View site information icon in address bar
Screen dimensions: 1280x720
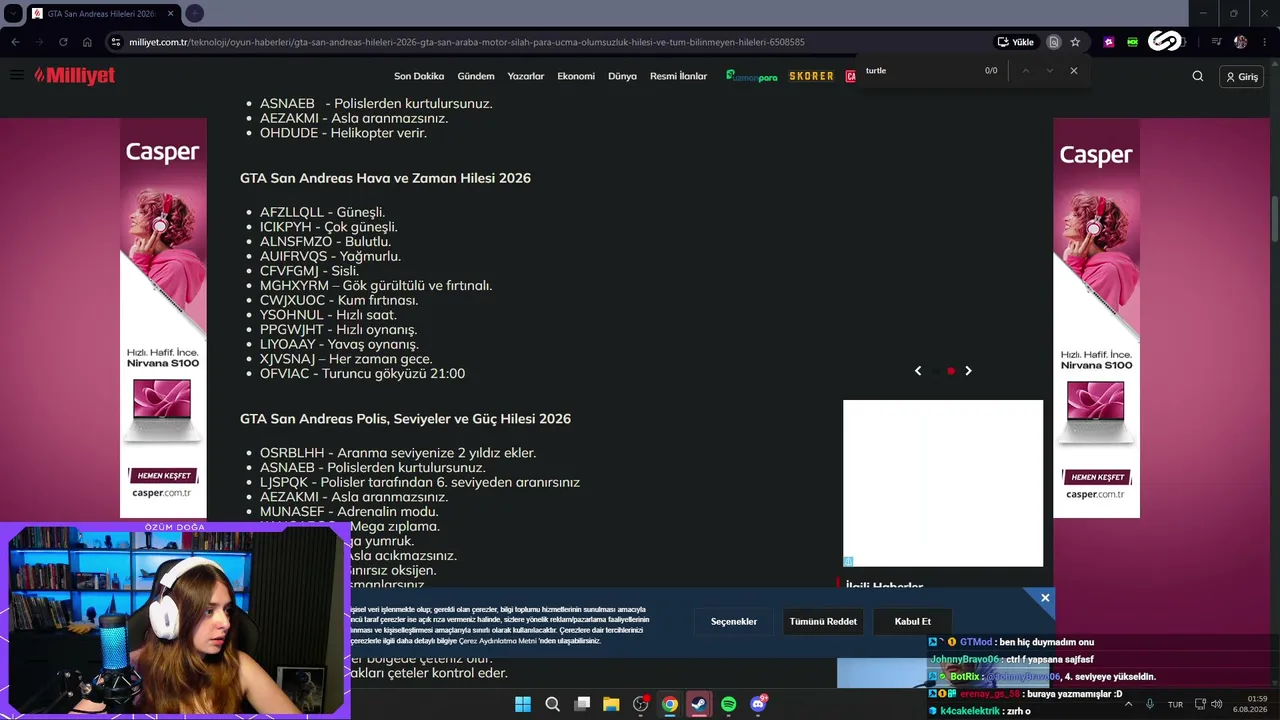click(116, 42)
